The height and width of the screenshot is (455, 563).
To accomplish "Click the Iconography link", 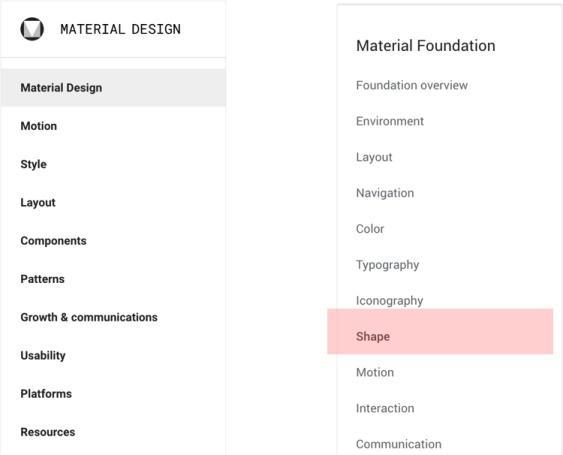I will click(390, 301).
